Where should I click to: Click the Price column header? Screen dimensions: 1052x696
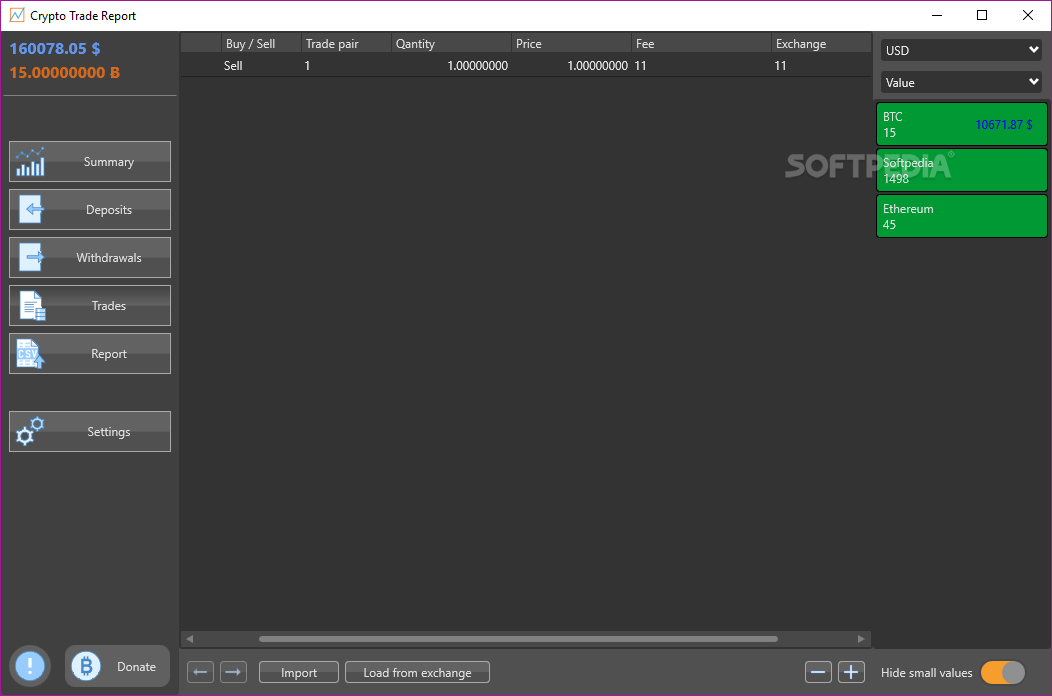572,44
